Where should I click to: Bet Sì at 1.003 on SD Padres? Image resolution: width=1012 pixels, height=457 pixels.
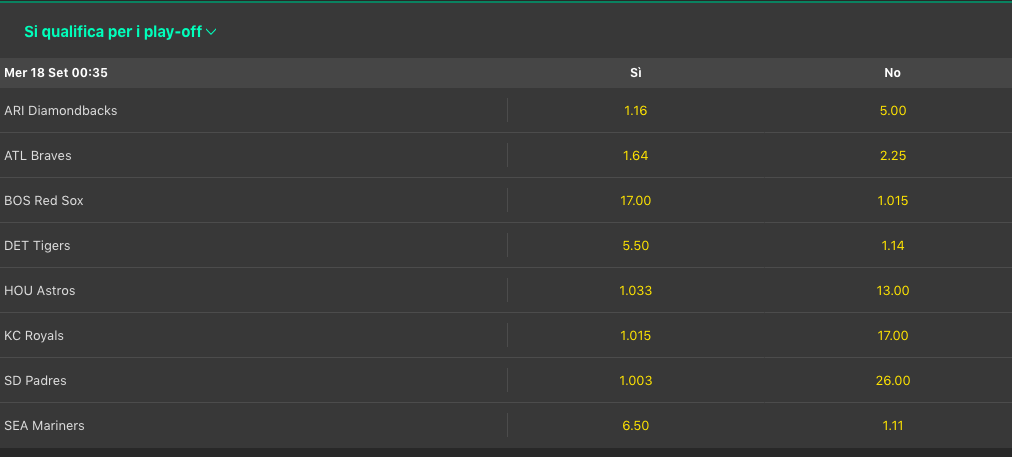635,380
